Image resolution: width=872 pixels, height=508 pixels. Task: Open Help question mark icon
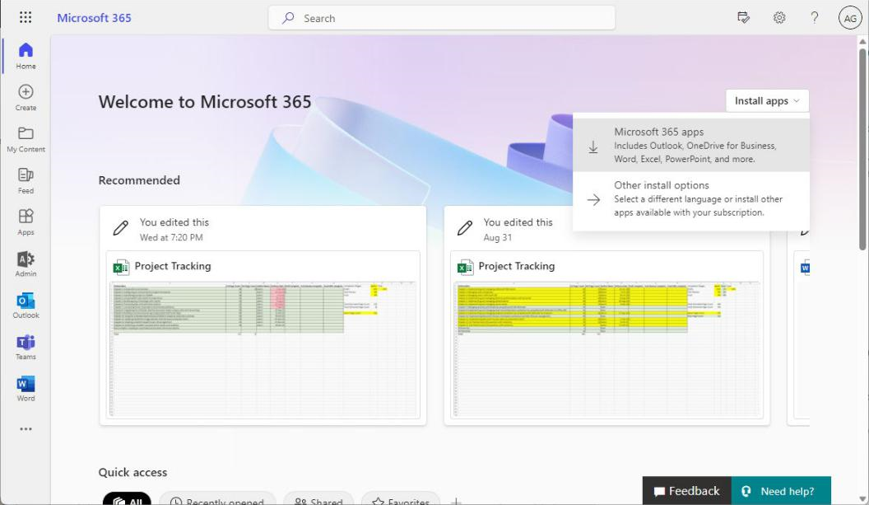814,18
